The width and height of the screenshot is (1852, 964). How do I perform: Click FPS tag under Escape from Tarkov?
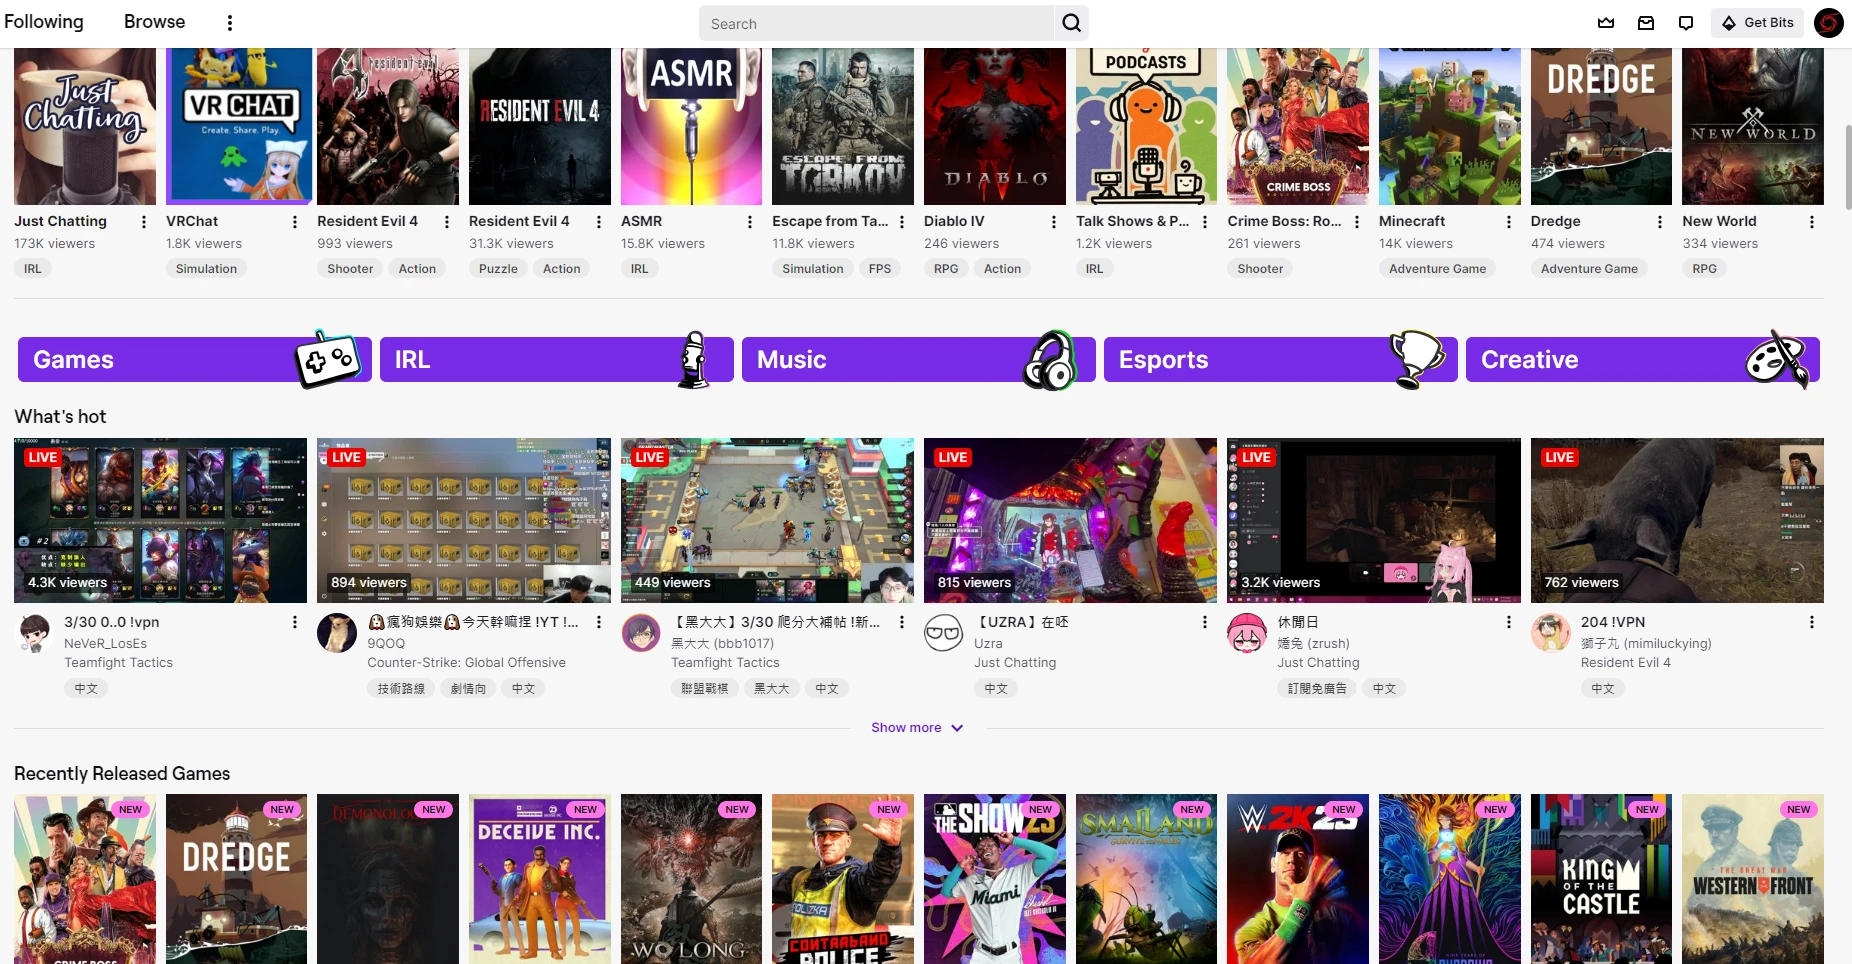(880, 269)
